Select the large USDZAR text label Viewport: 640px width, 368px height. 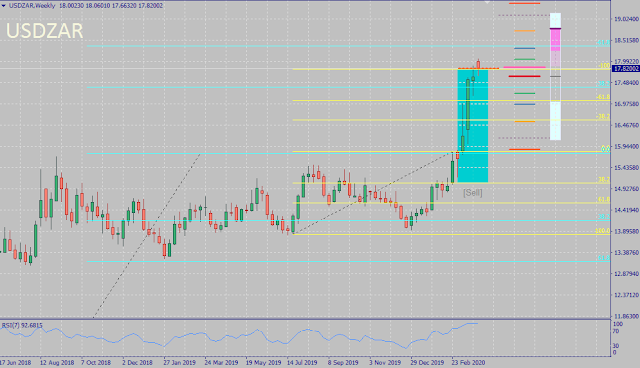tap(44, 31)
